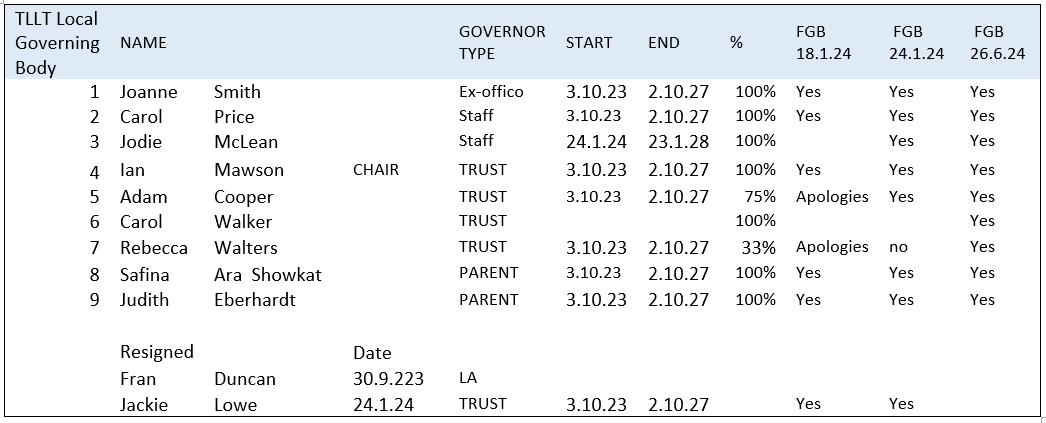The height and width of the screenshot is (423, 1046).
Task: Select the Ara Showkat surname cell
Action: coord(268,275)
